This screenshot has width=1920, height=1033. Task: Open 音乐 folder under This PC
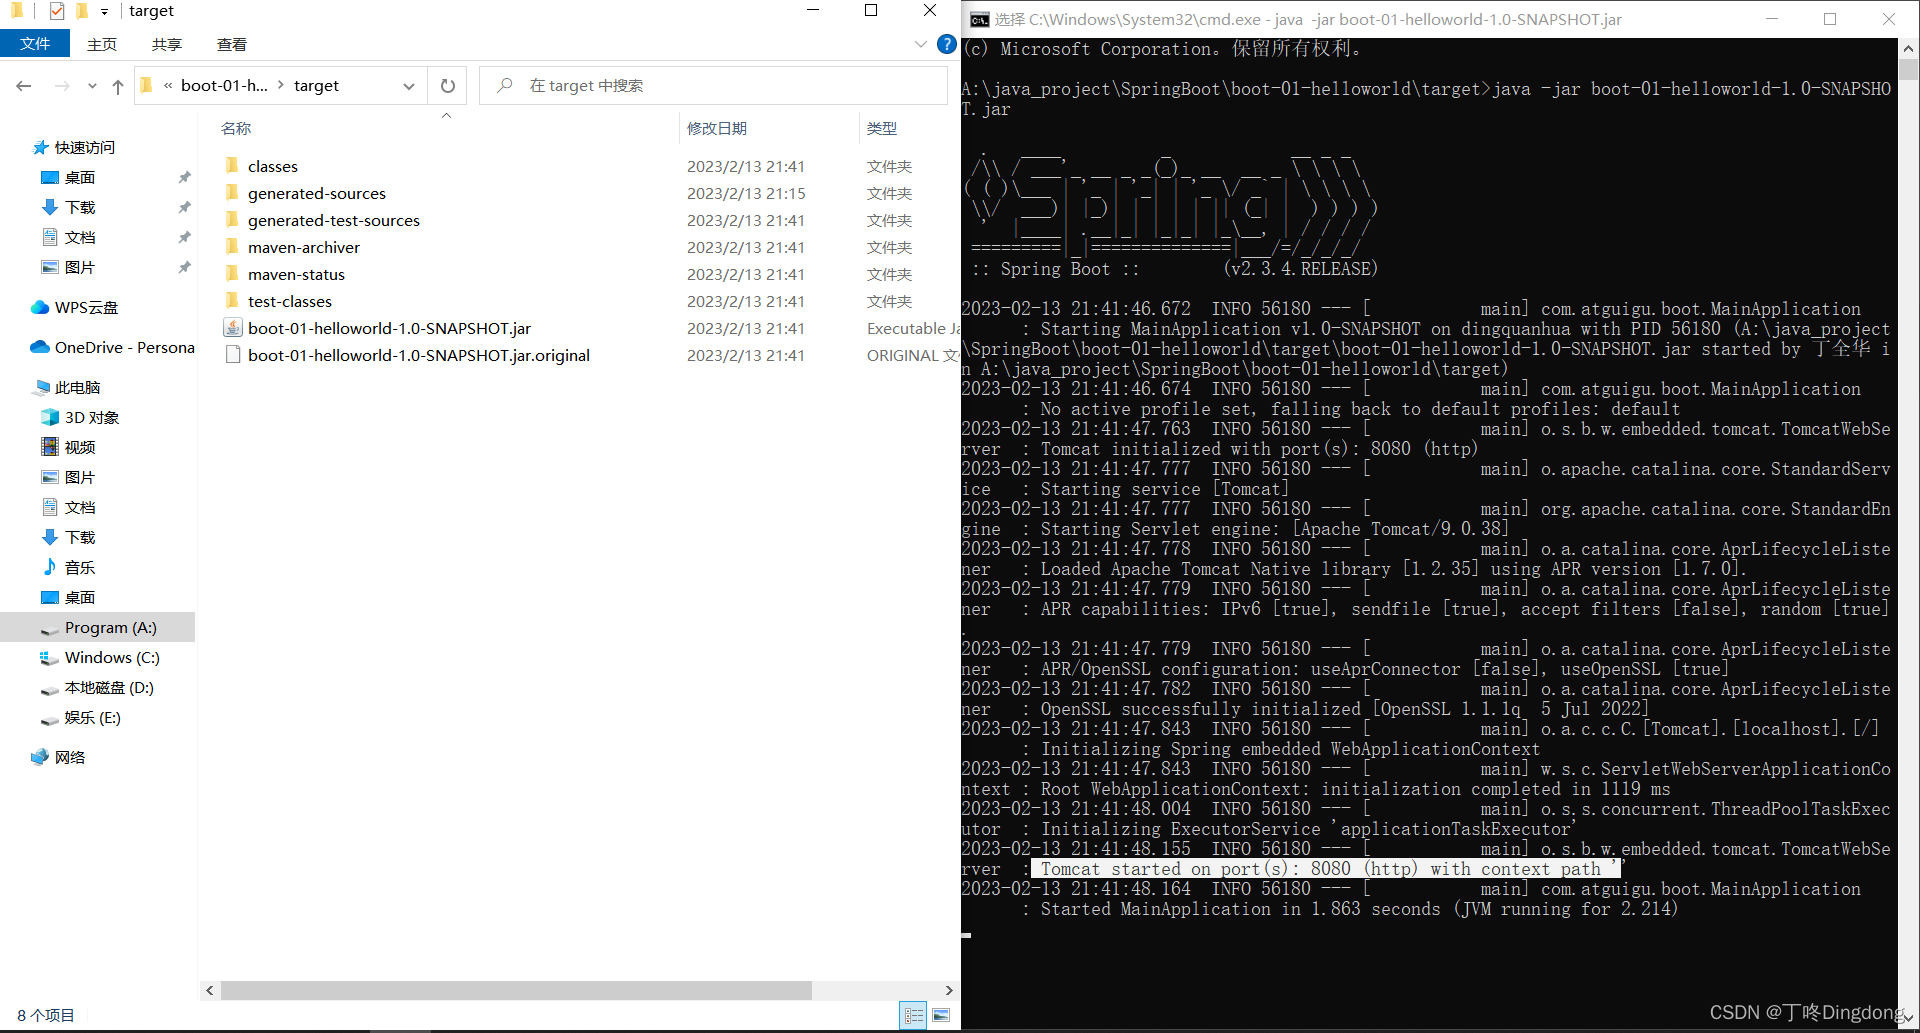coord(80,567)
